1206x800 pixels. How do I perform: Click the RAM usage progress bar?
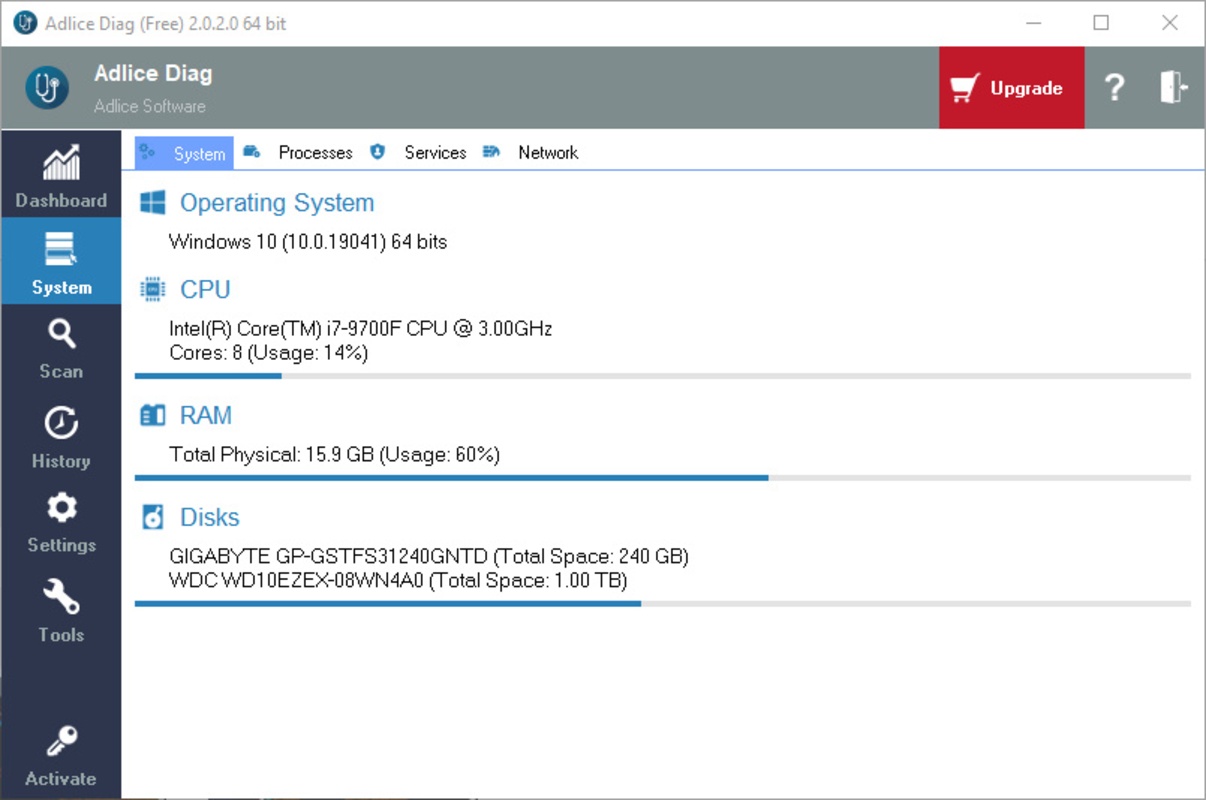pyautogui.click(x=662, y=478)
